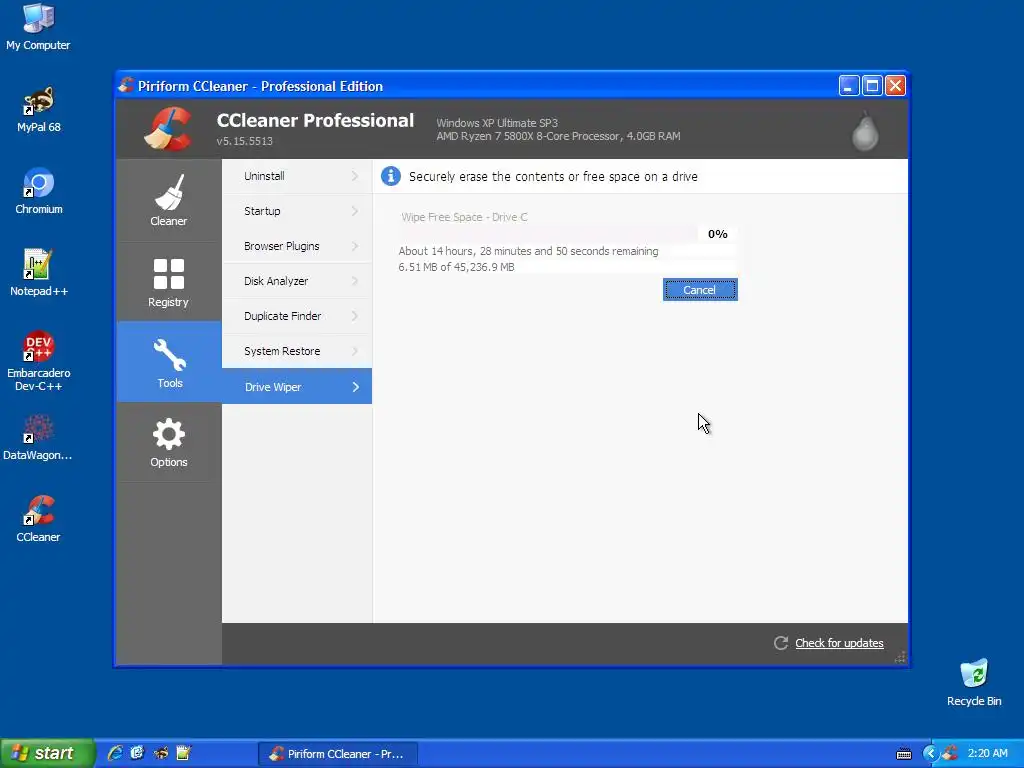The height and width of the screenshot is (768, 1024).
Task: Click CCleaner system tray icon
Action: [950, 754]
